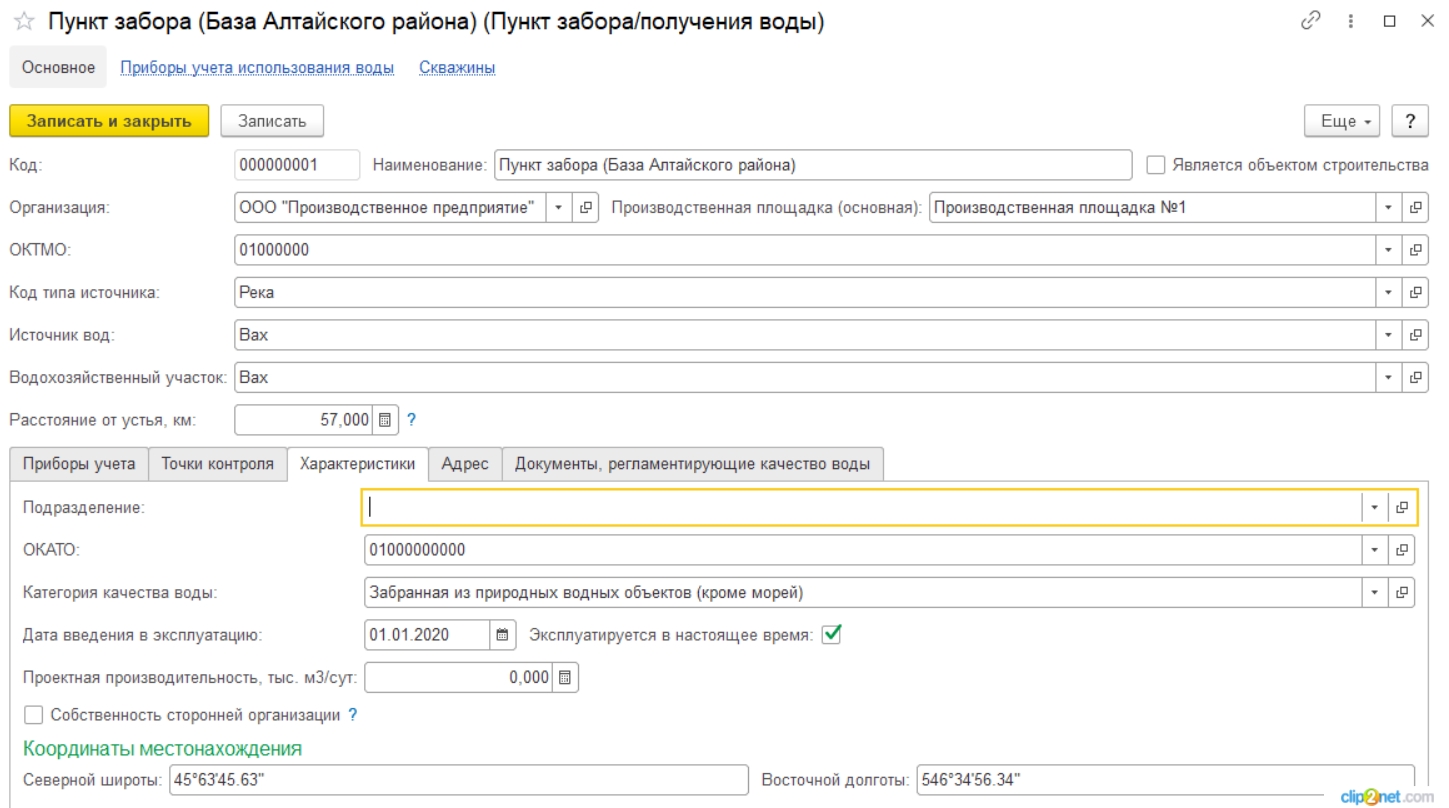Image resolution: width=1449 pixels, height=808 pixels.
Task: Add form to favorites with star icon
Action: click(23, 23)
